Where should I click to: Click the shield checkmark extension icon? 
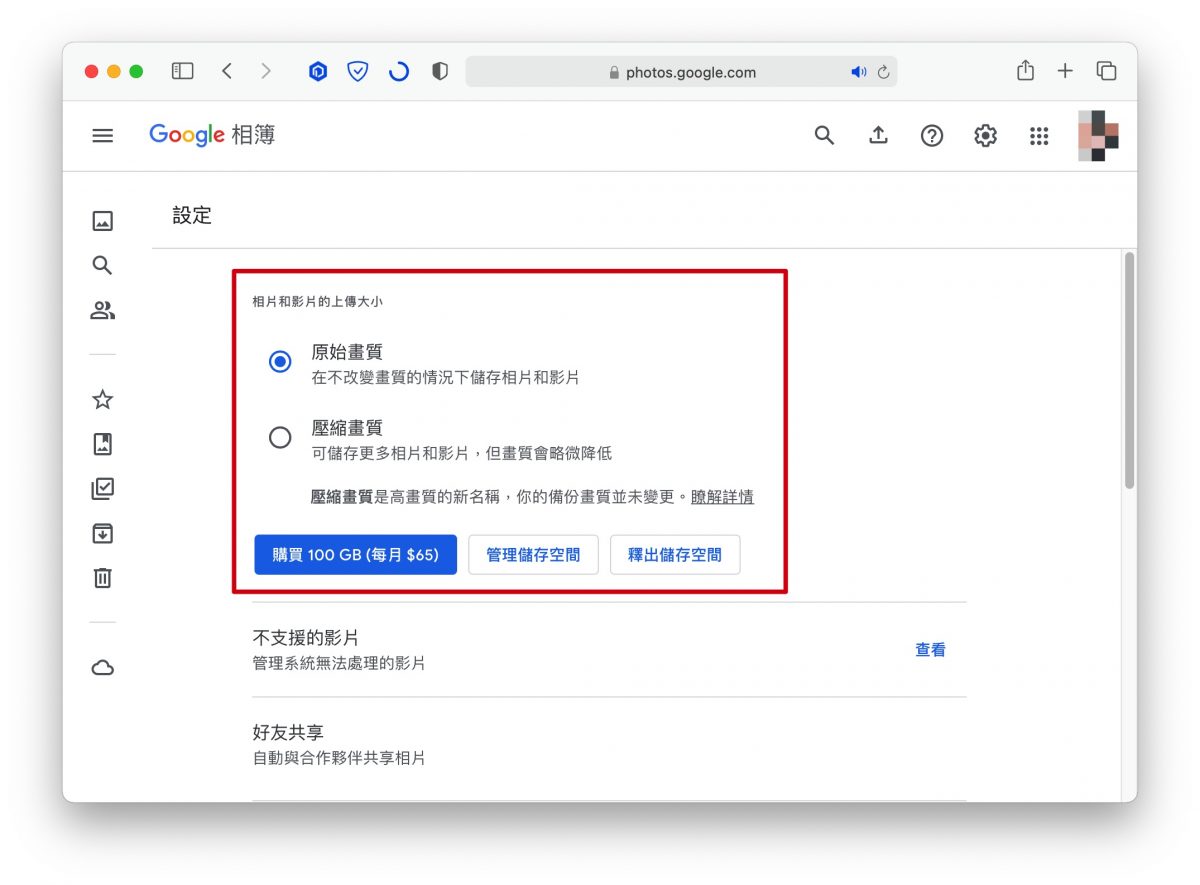[357, 72]
